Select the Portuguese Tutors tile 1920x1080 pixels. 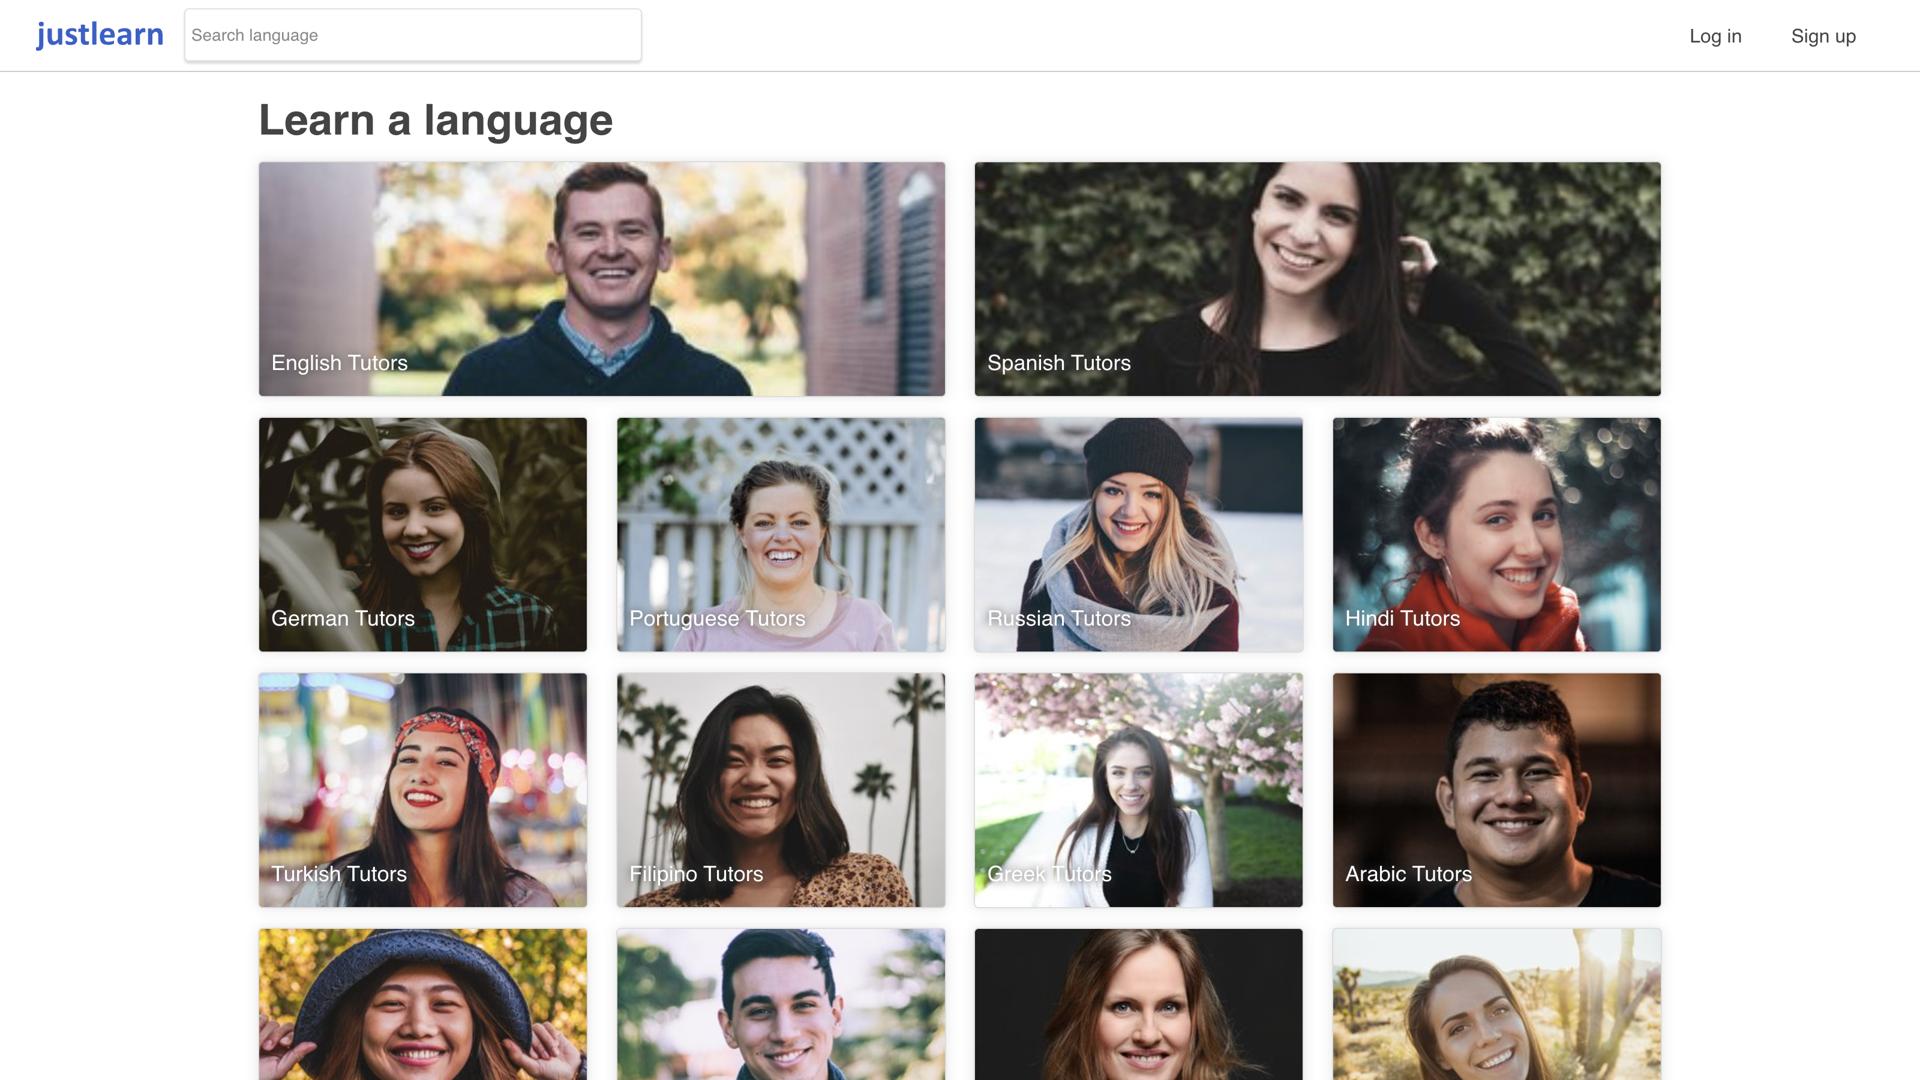coord(781,535)
